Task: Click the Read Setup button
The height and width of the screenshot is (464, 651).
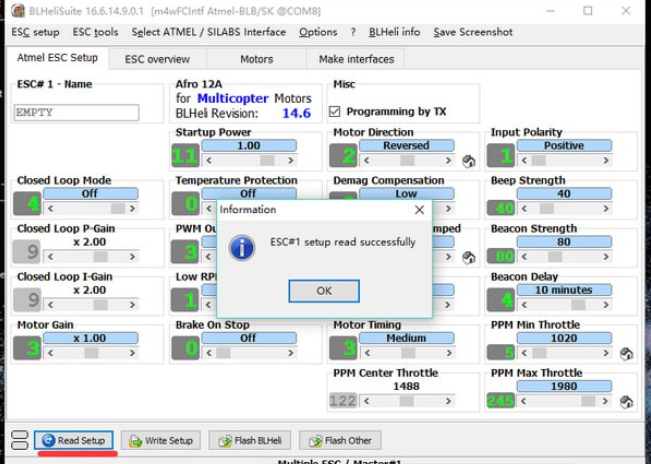Action: coord(73,440)
